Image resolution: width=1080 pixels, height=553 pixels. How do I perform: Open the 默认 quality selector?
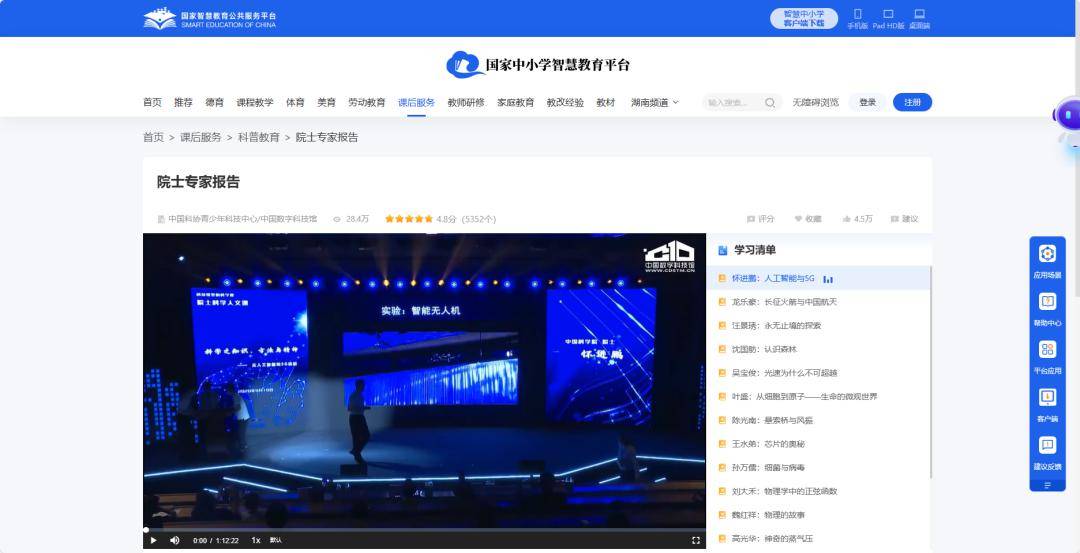tap(276, 541)
